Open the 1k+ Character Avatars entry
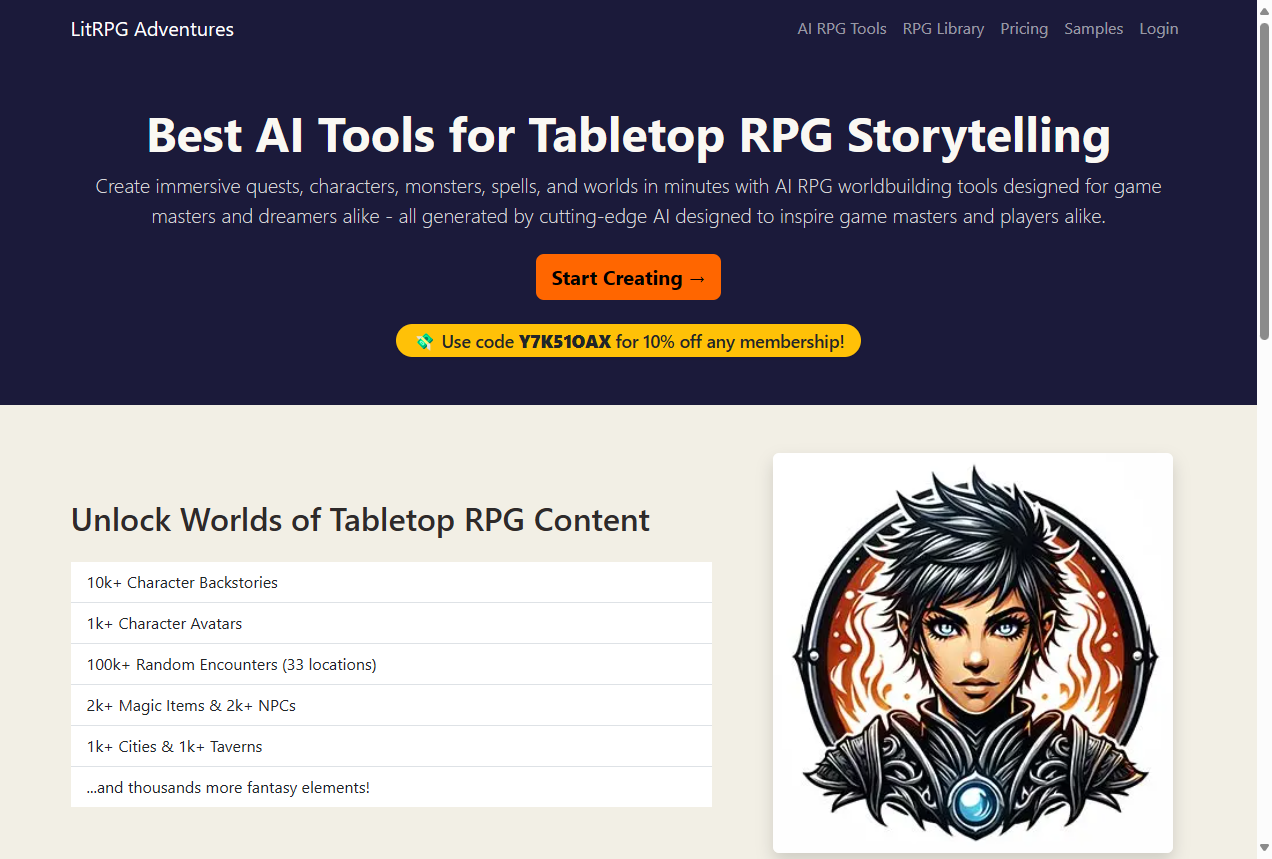 click(390, 623)
